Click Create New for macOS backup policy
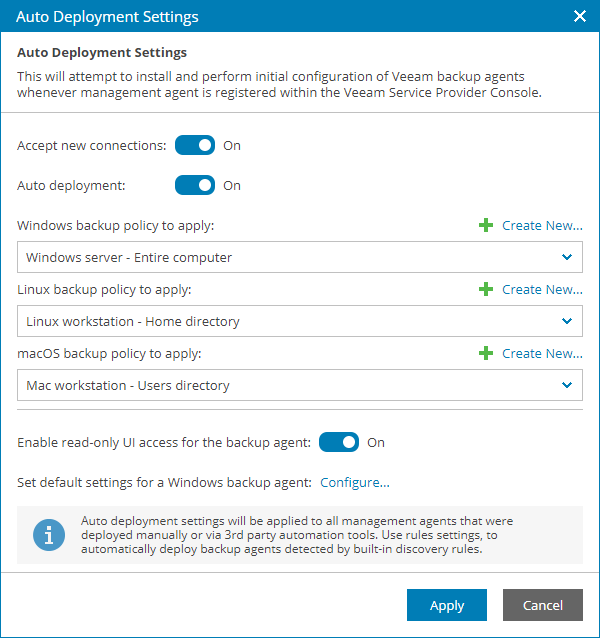The height and width of the screenshot is (638, 600). pyautogui.click(x=542, y=353)
